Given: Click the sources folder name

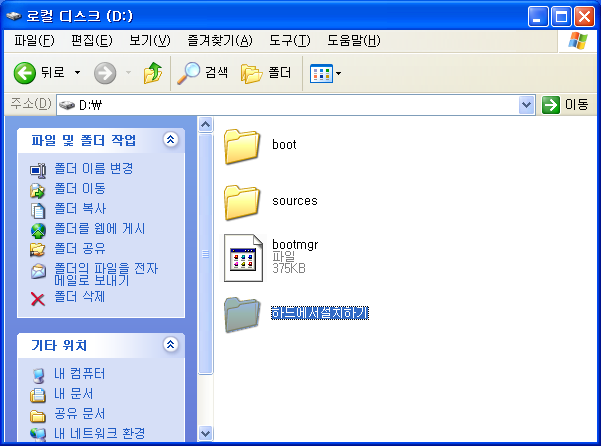Looking at the screenshot, I should [295, 201].
